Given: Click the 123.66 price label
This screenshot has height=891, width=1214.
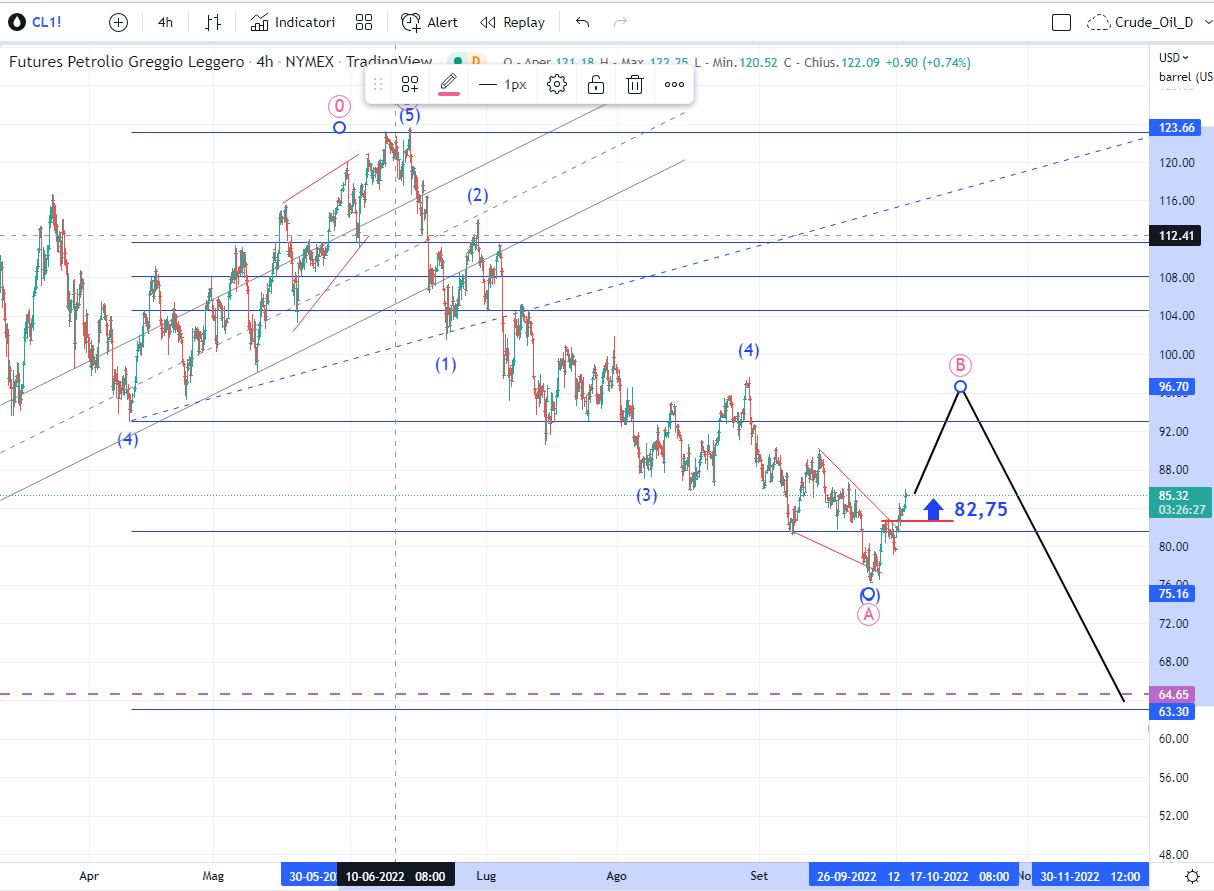Looking at the screenshot, I should pyautogui.click(x=1176, y=128).
